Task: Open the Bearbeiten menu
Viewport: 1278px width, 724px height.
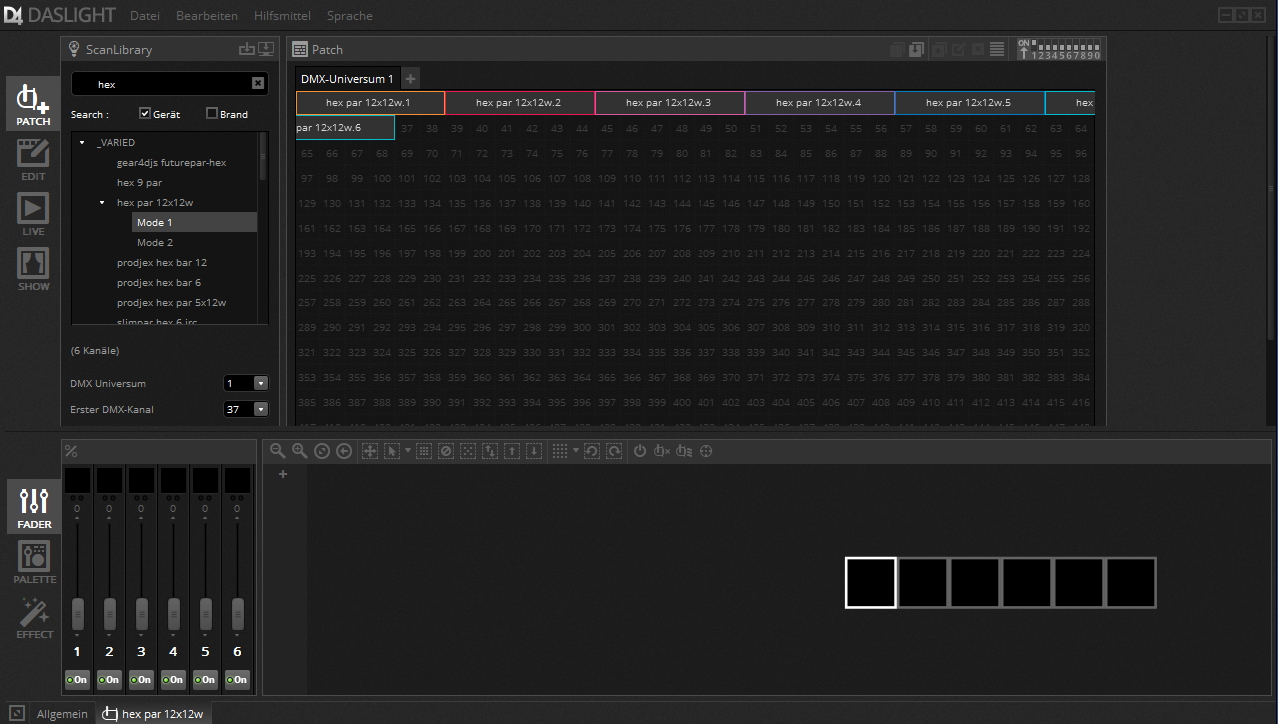Action: point(206,15)
